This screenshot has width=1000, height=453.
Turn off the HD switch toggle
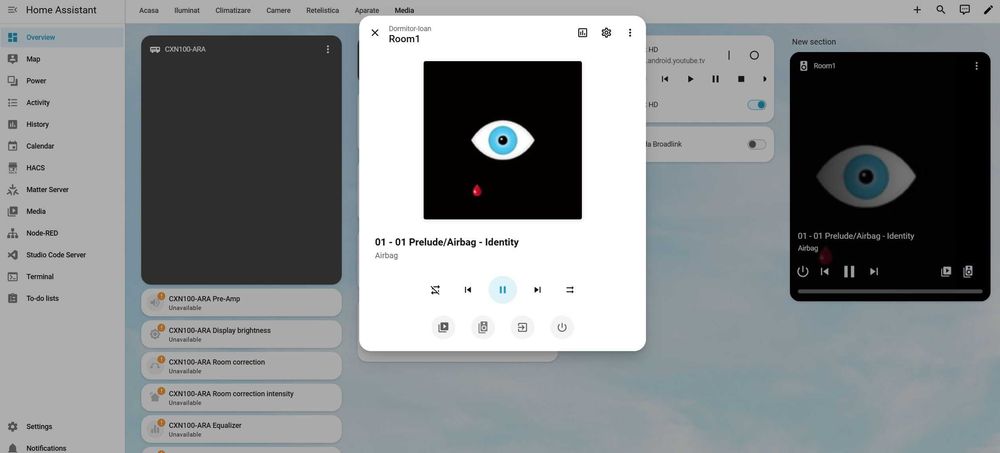pyautogui.click(x=756, y=105)
